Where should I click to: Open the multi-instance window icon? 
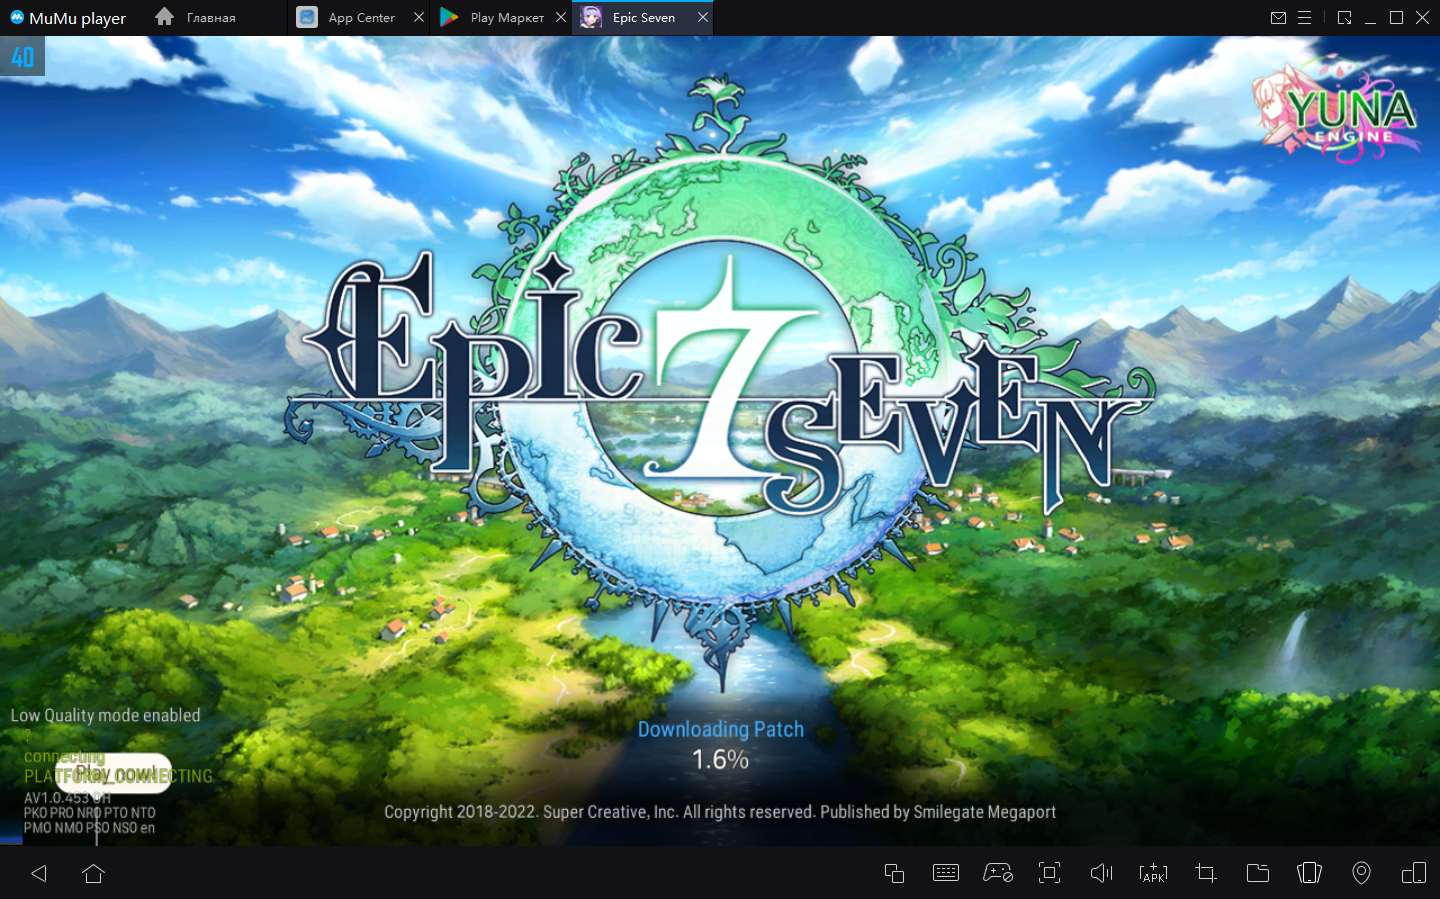pyautogui.click(x=894, y=873)
